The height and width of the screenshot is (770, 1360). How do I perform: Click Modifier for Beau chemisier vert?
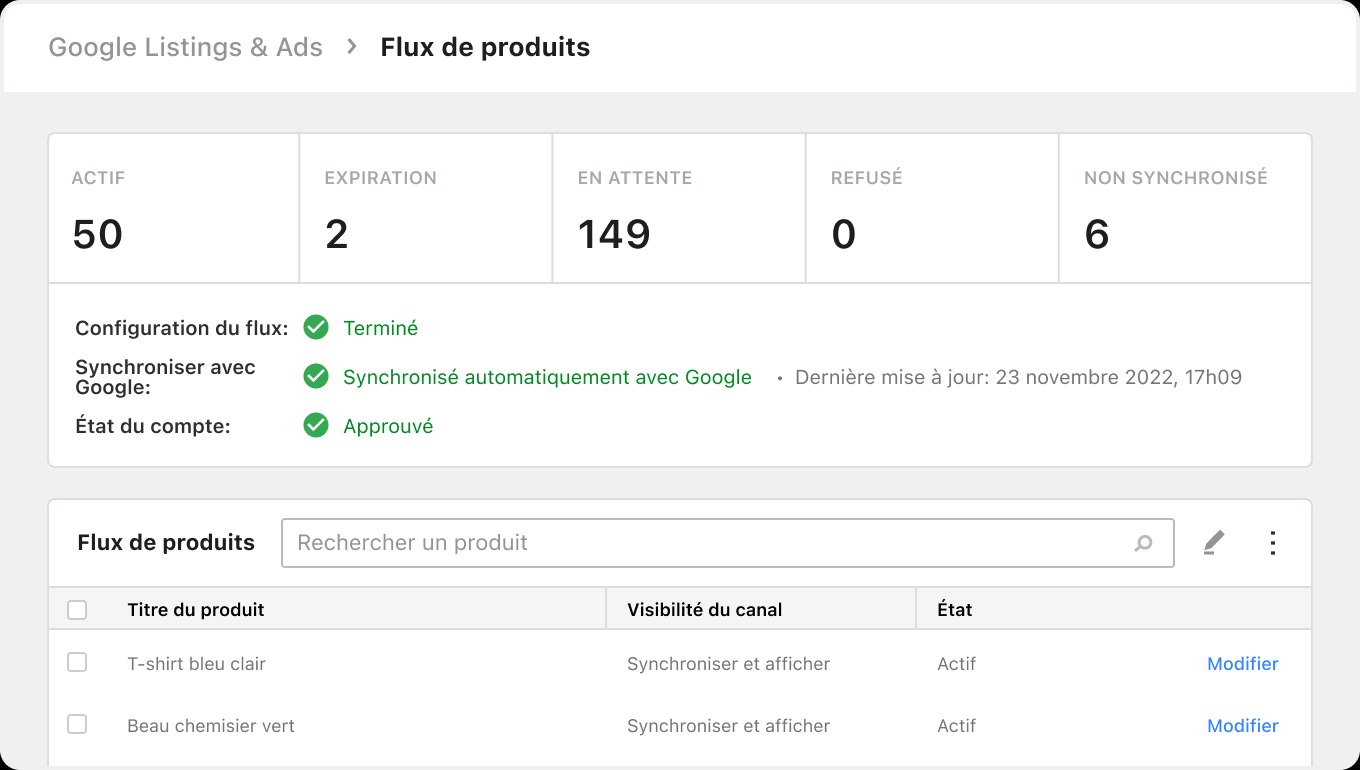tap(1243, 726)
